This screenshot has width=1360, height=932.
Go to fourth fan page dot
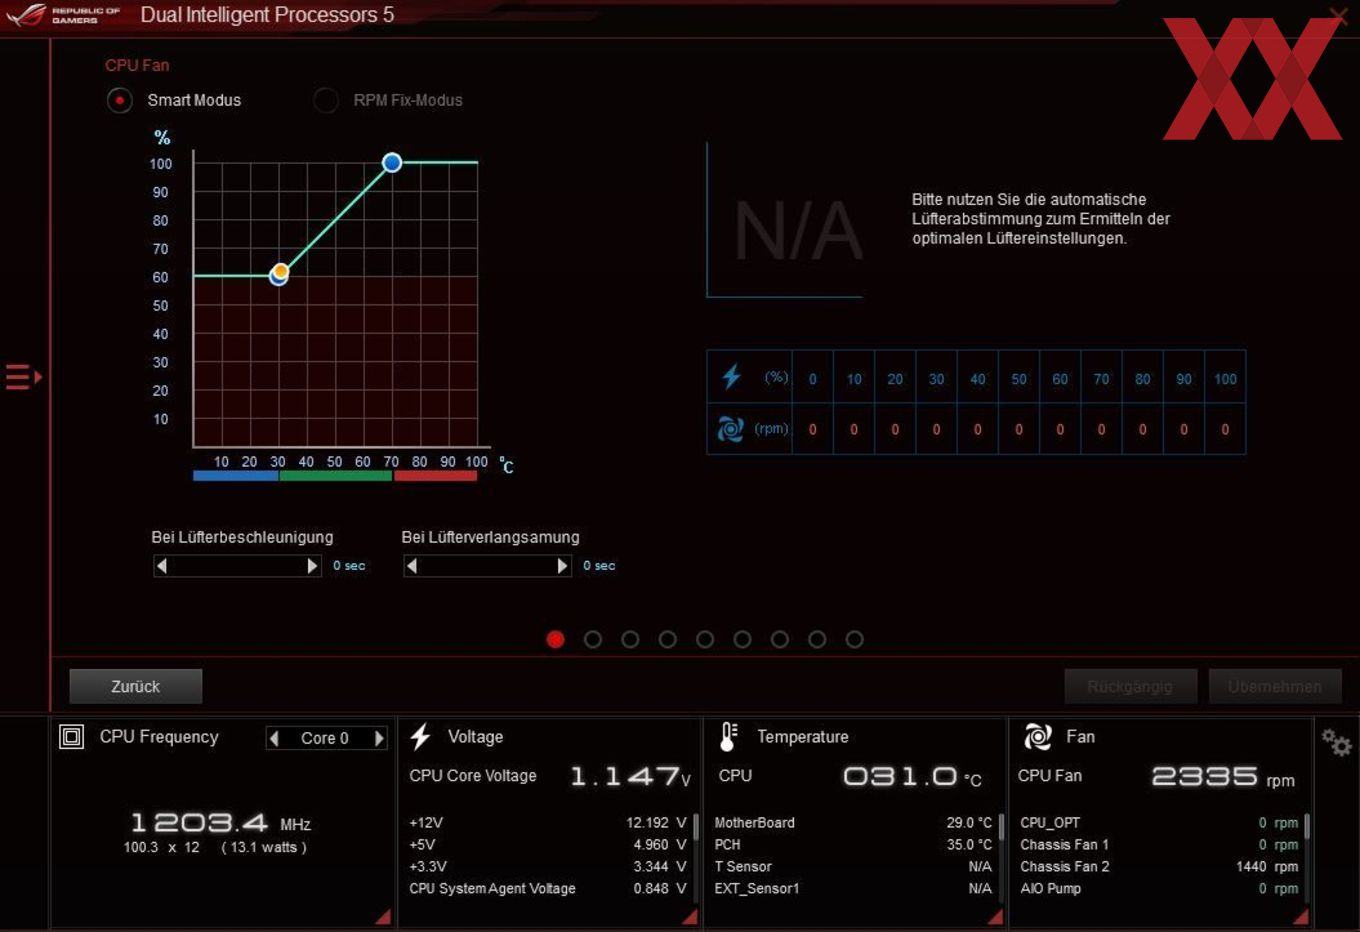point(668,639)
